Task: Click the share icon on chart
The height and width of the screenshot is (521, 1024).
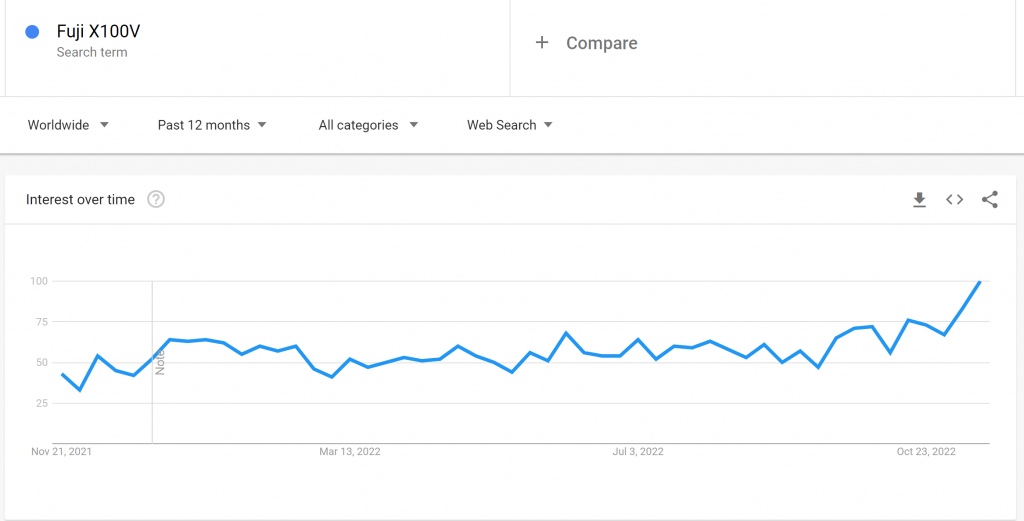Action: [990, 200]
